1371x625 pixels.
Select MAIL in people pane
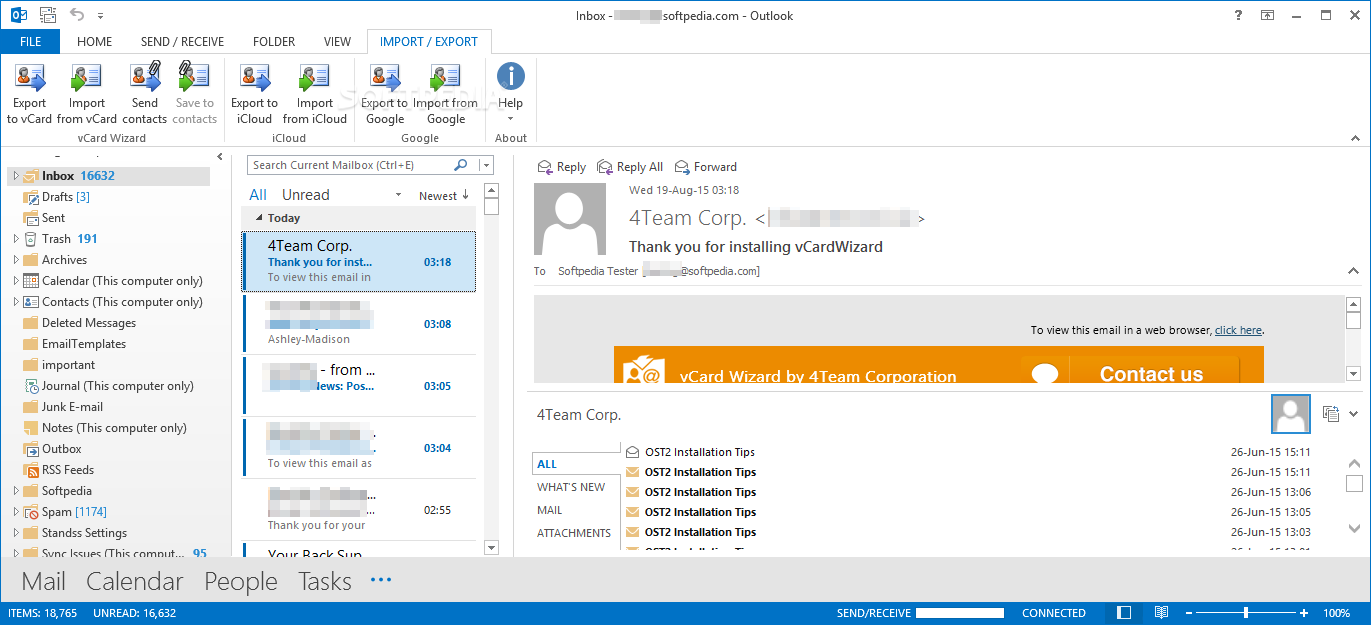pos(550,510)
